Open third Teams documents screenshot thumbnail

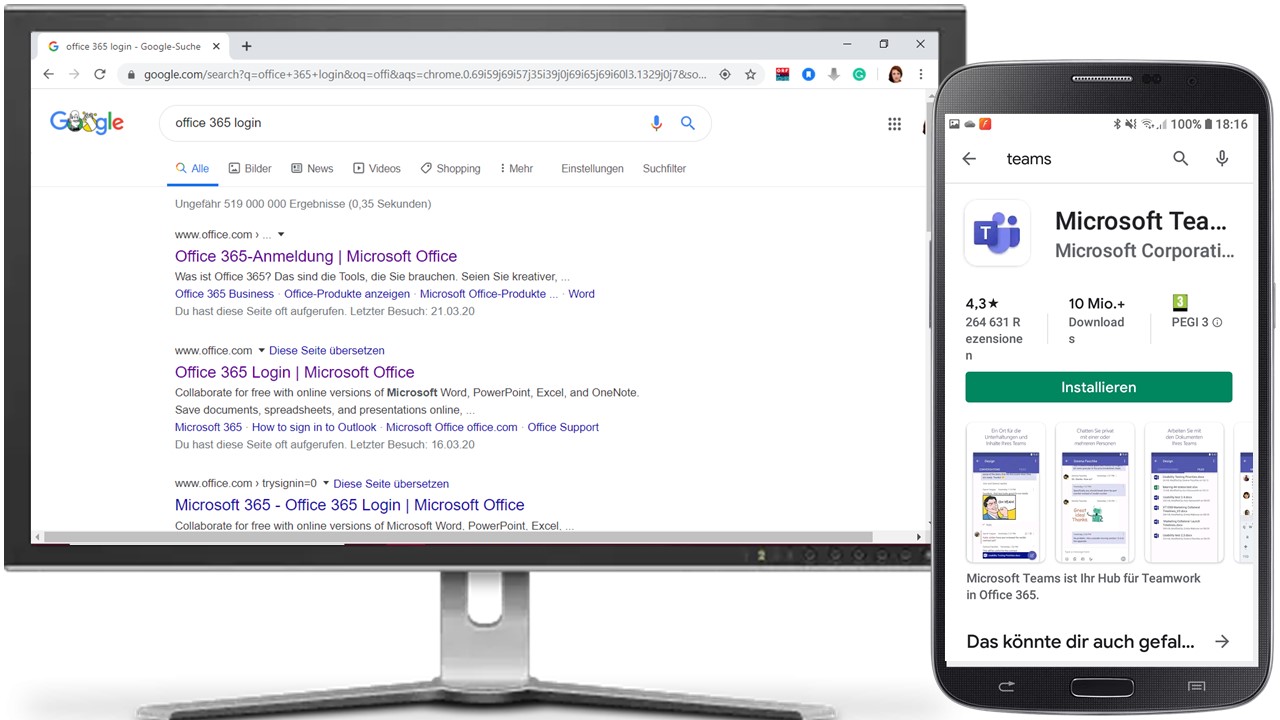tap(1184, 493)
